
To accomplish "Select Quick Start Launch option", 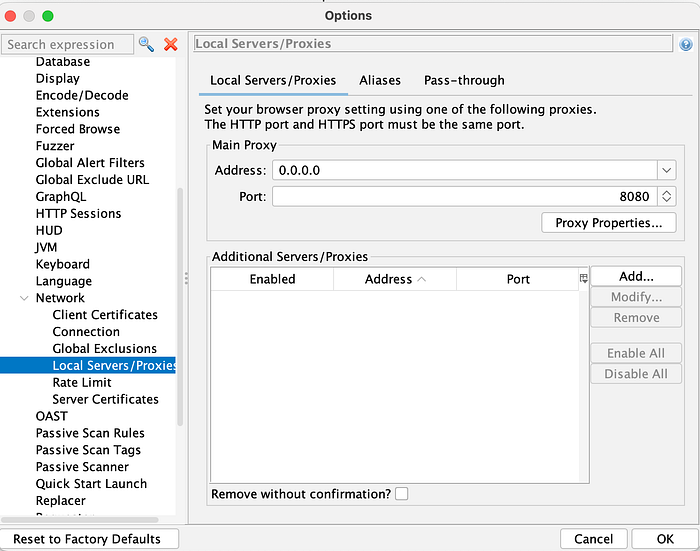I will (x=91, y=484).
